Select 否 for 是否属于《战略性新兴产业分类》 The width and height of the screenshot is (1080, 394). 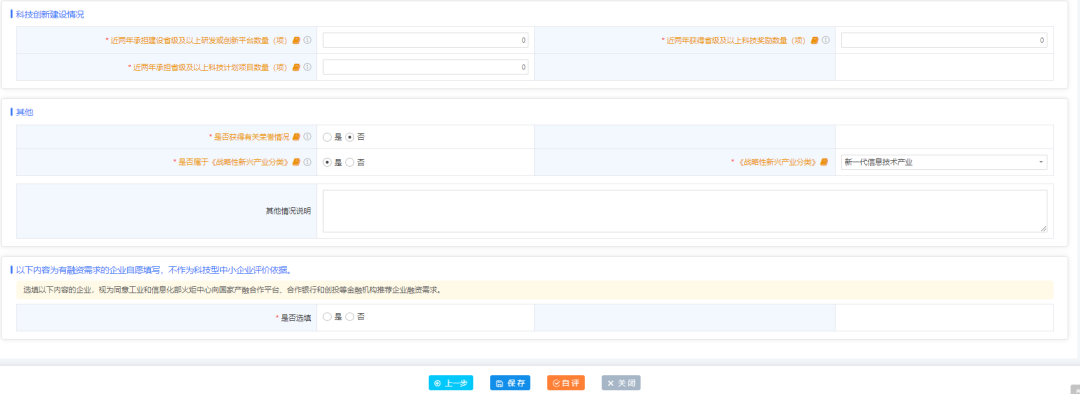[x=350, y=162]
